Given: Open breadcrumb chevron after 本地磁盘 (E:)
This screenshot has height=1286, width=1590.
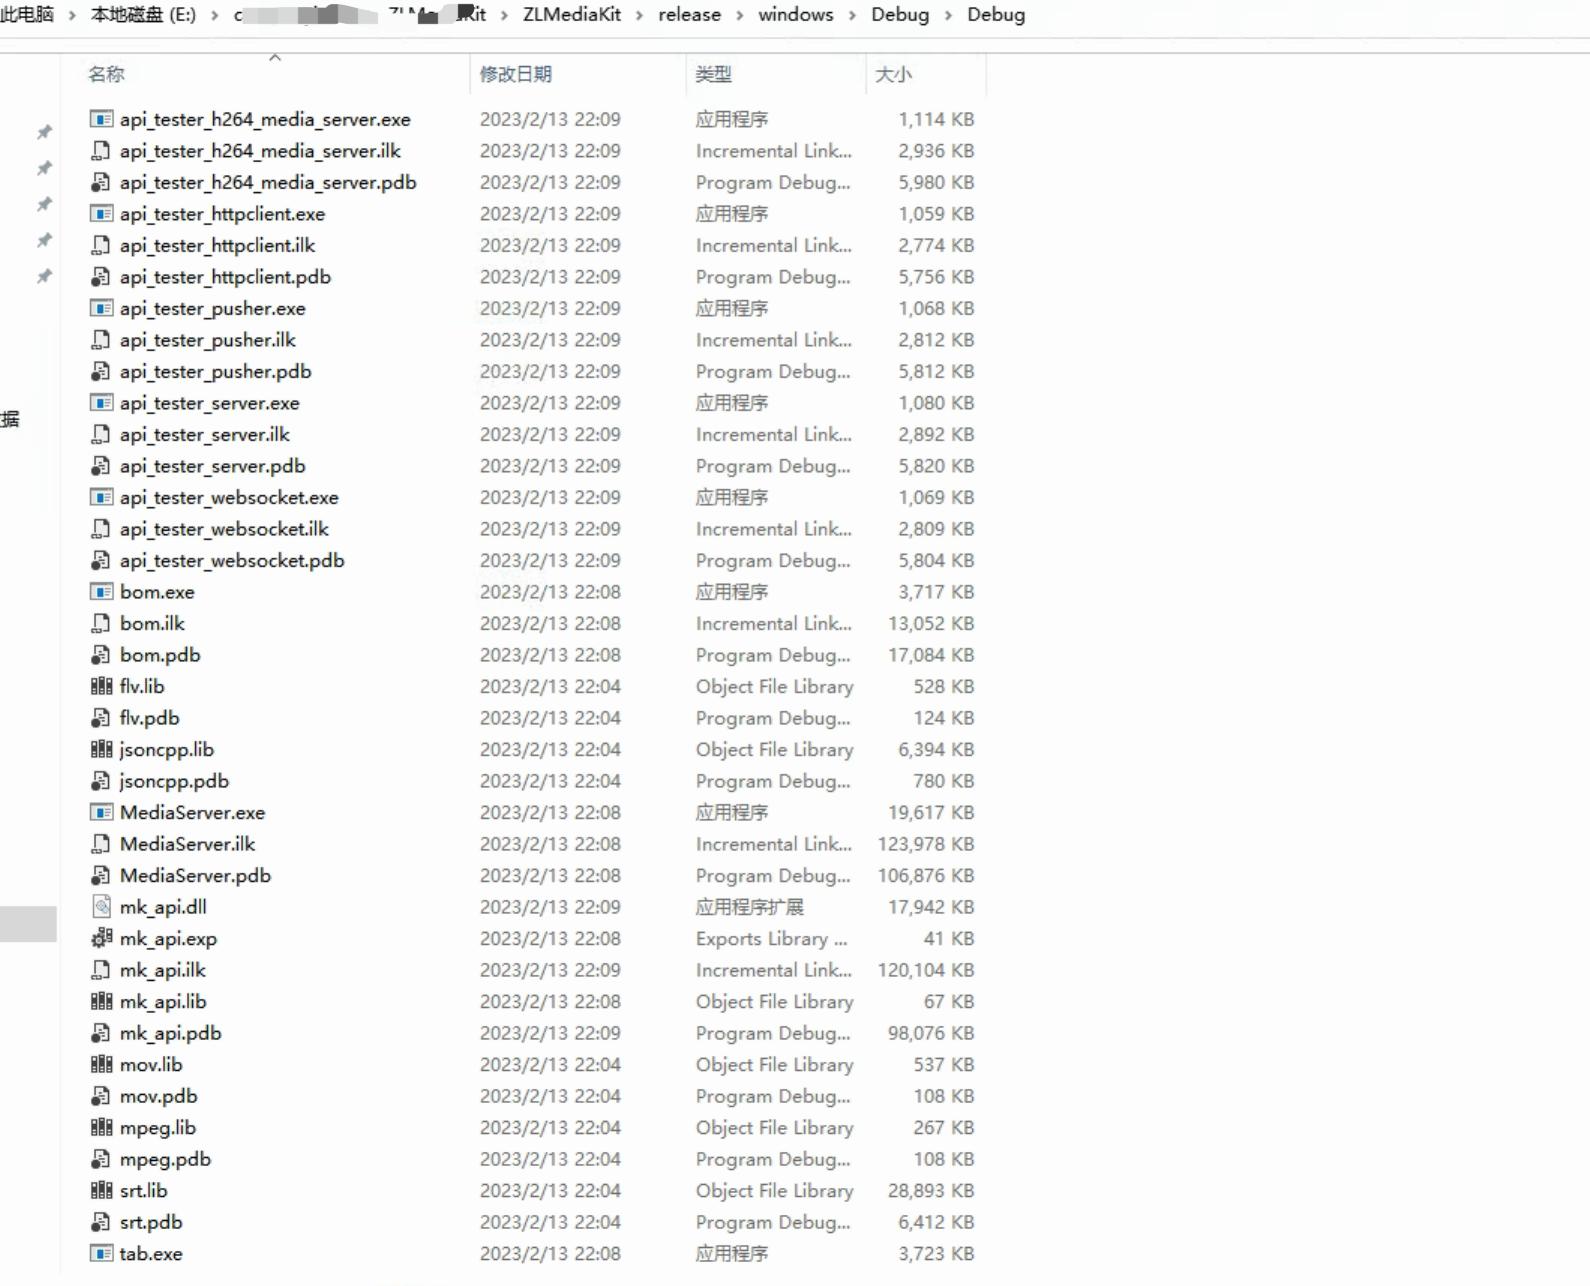Looking at the screenshot, I should 214,15.
